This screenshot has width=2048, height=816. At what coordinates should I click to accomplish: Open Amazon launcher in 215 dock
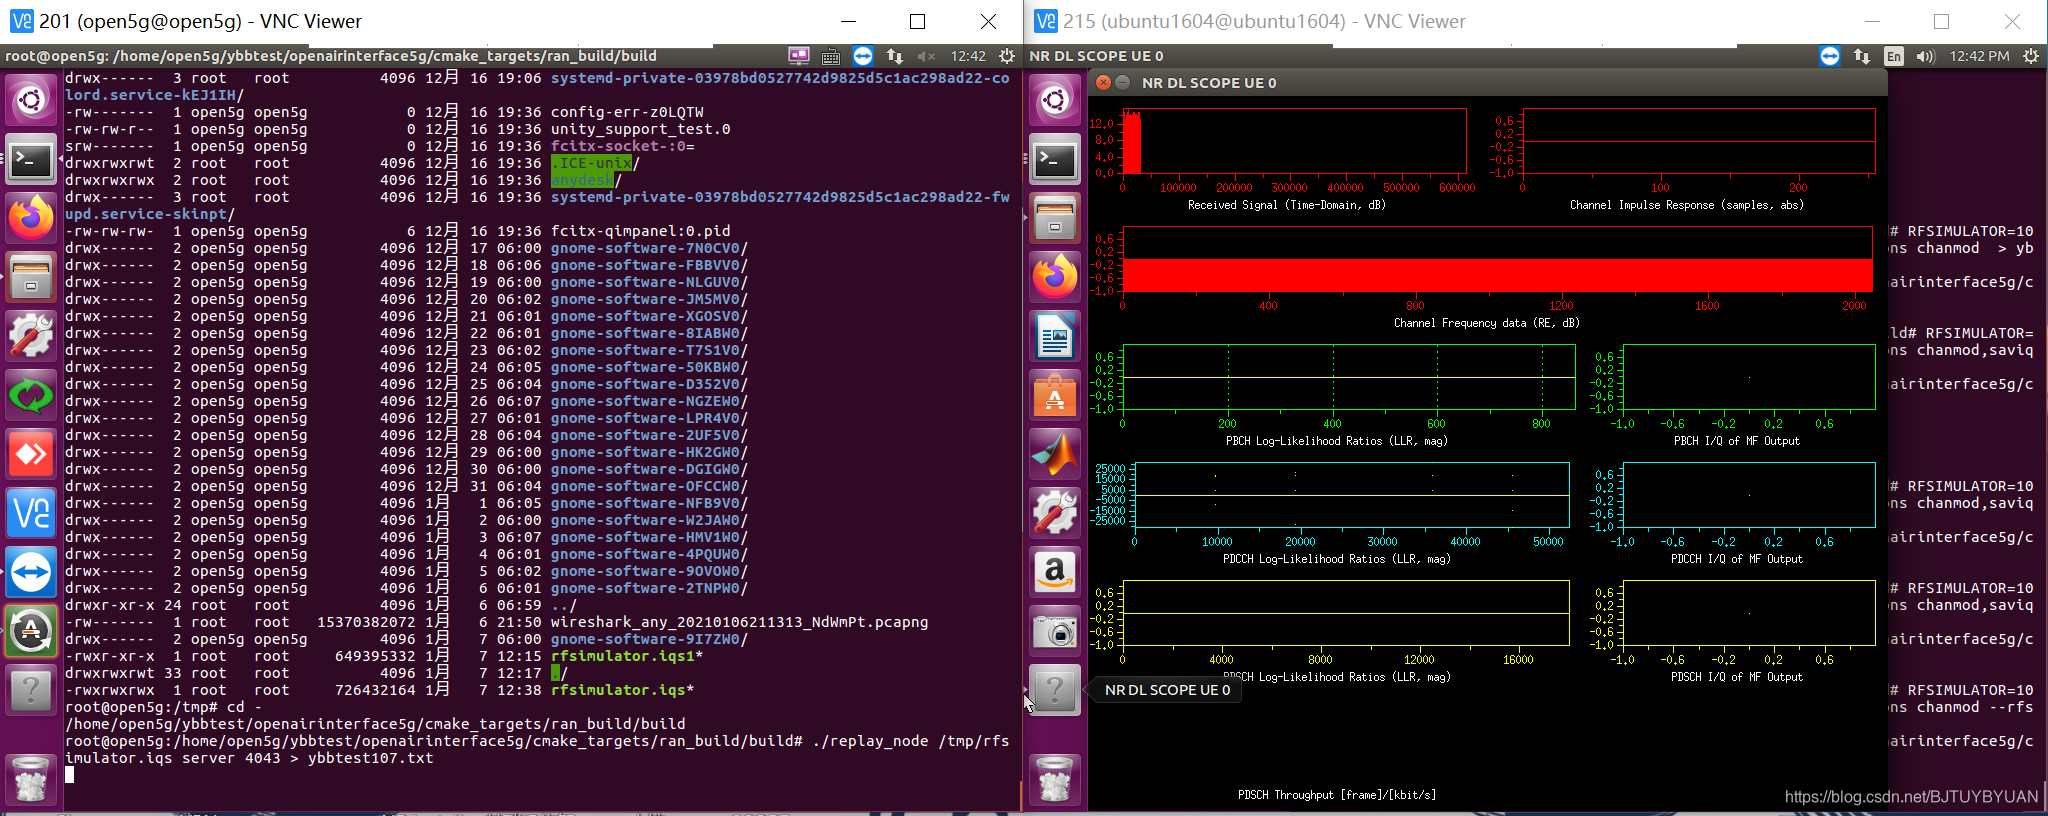[x=1055, y=572]
